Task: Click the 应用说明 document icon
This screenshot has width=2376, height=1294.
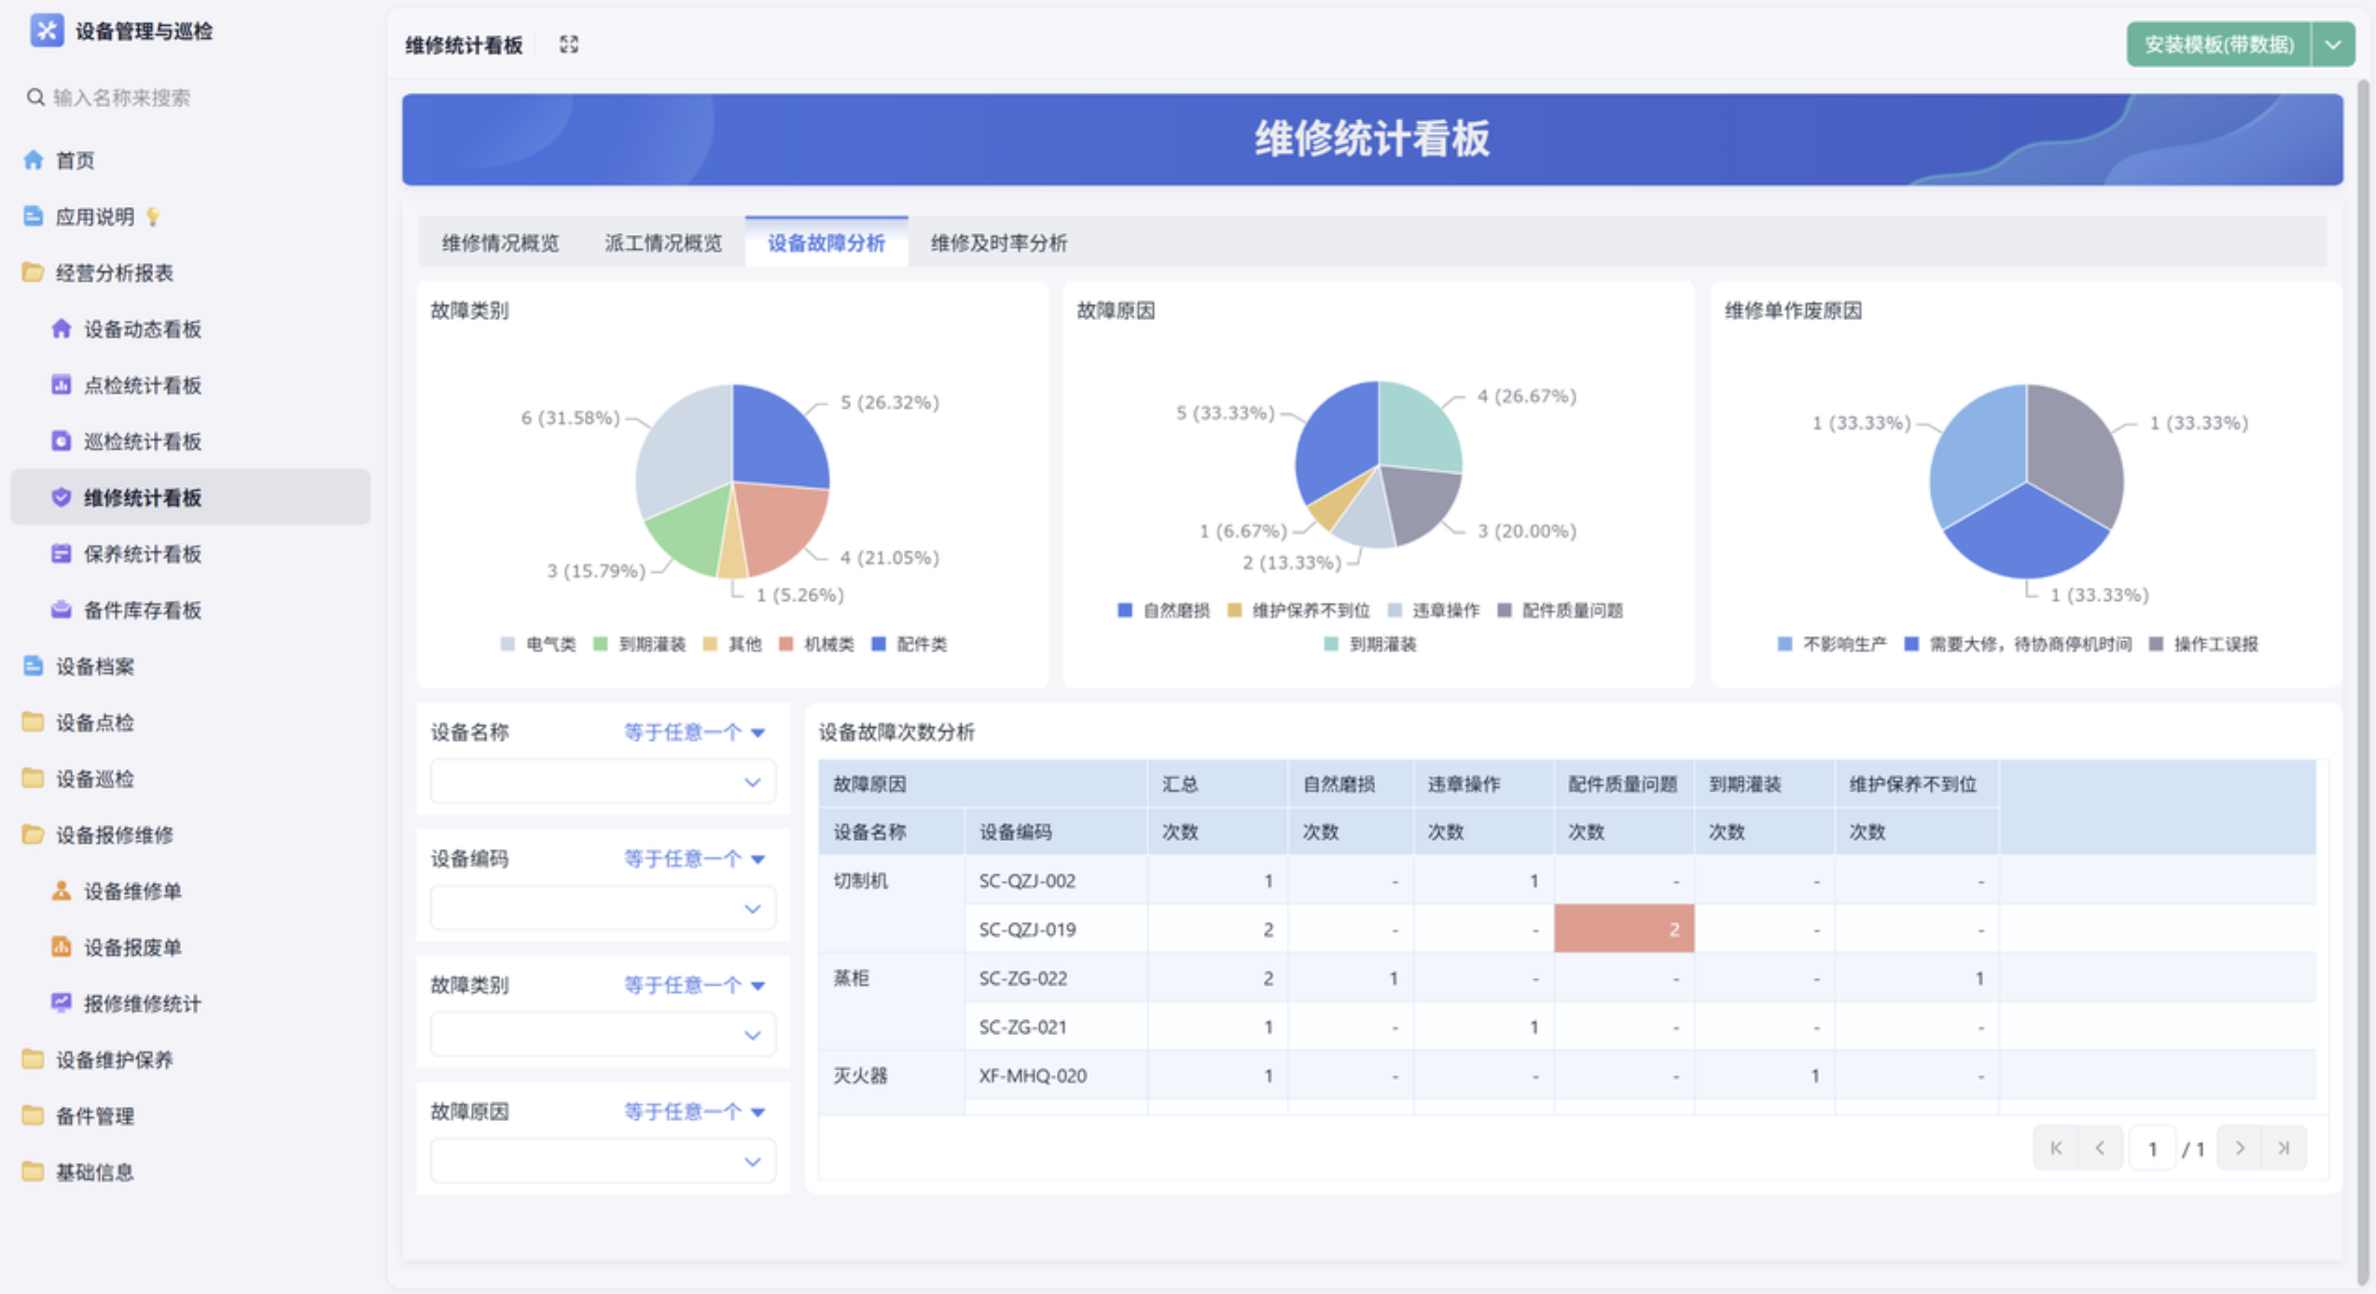Action: click(34, 216)
